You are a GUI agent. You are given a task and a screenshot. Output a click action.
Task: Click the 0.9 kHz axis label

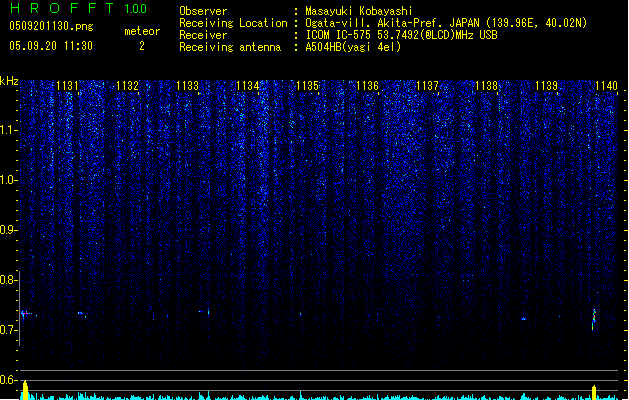[9, 230]
